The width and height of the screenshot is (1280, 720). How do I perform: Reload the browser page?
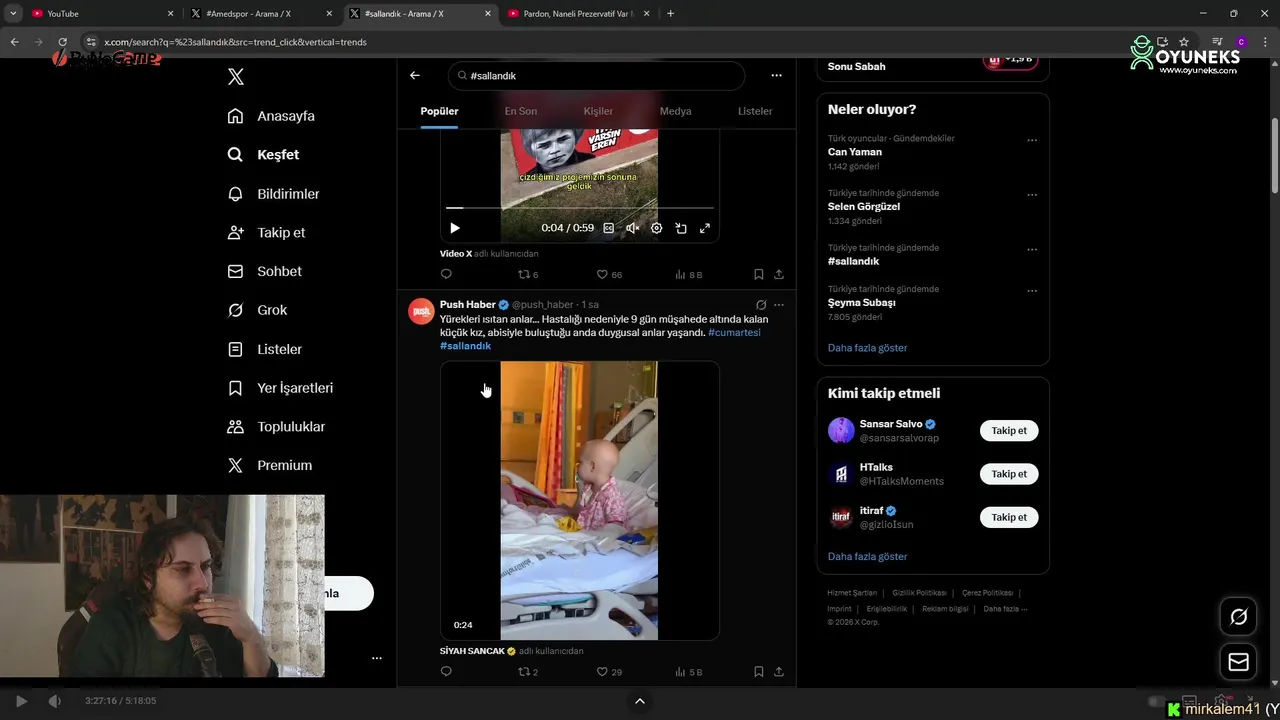pyautogui.click(x=62, y=42)
